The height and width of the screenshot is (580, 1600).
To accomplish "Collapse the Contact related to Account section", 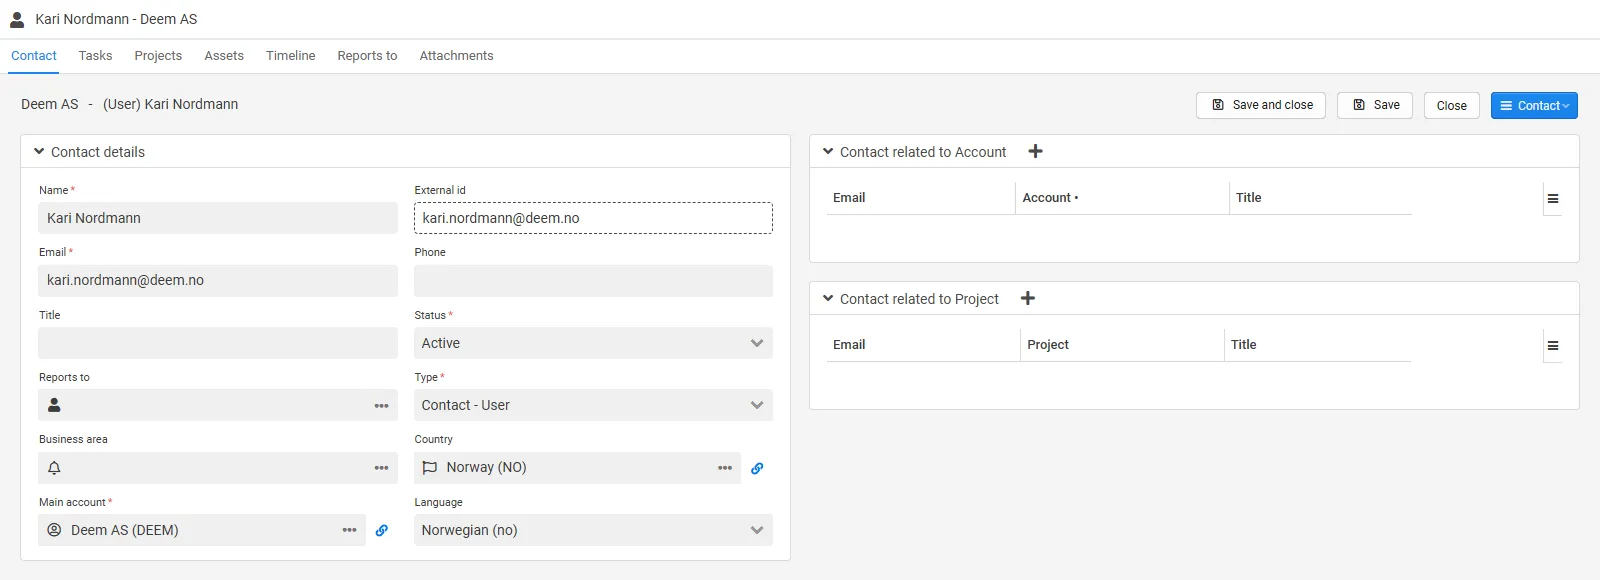I will tap(828, 151).
